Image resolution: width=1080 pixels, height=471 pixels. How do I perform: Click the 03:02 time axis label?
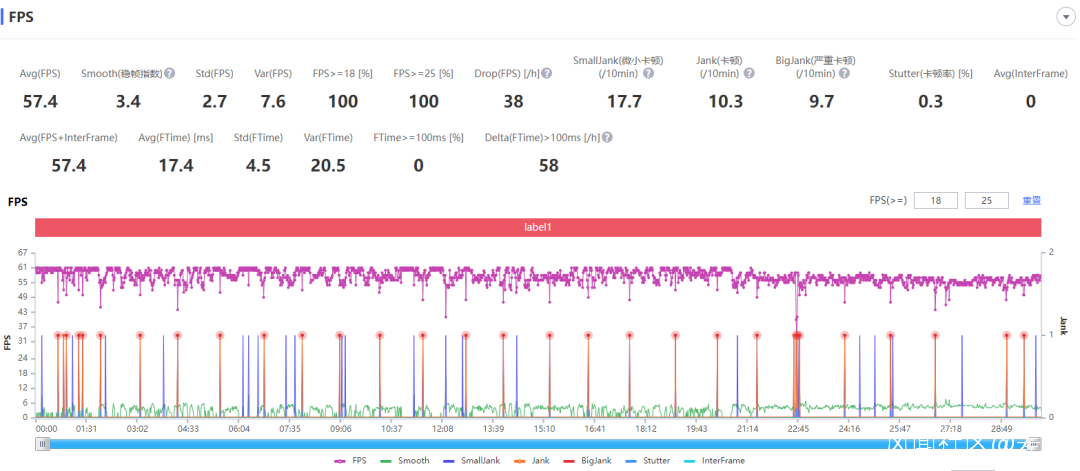(138, 428)
